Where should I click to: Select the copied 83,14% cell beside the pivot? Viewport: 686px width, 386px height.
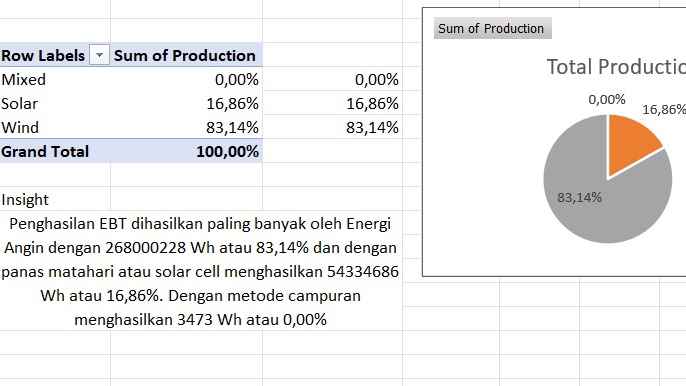click(x=332, y=127)
